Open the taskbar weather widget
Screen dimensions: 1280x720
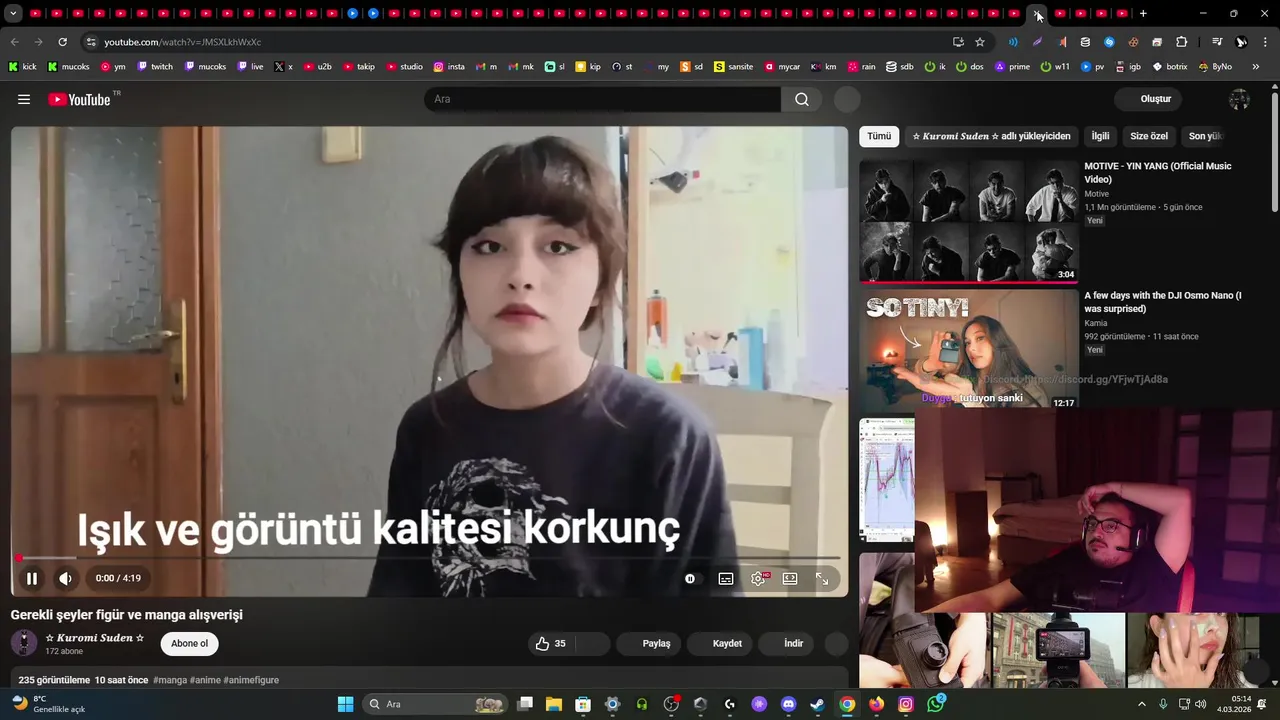click(x=48, y=704)
